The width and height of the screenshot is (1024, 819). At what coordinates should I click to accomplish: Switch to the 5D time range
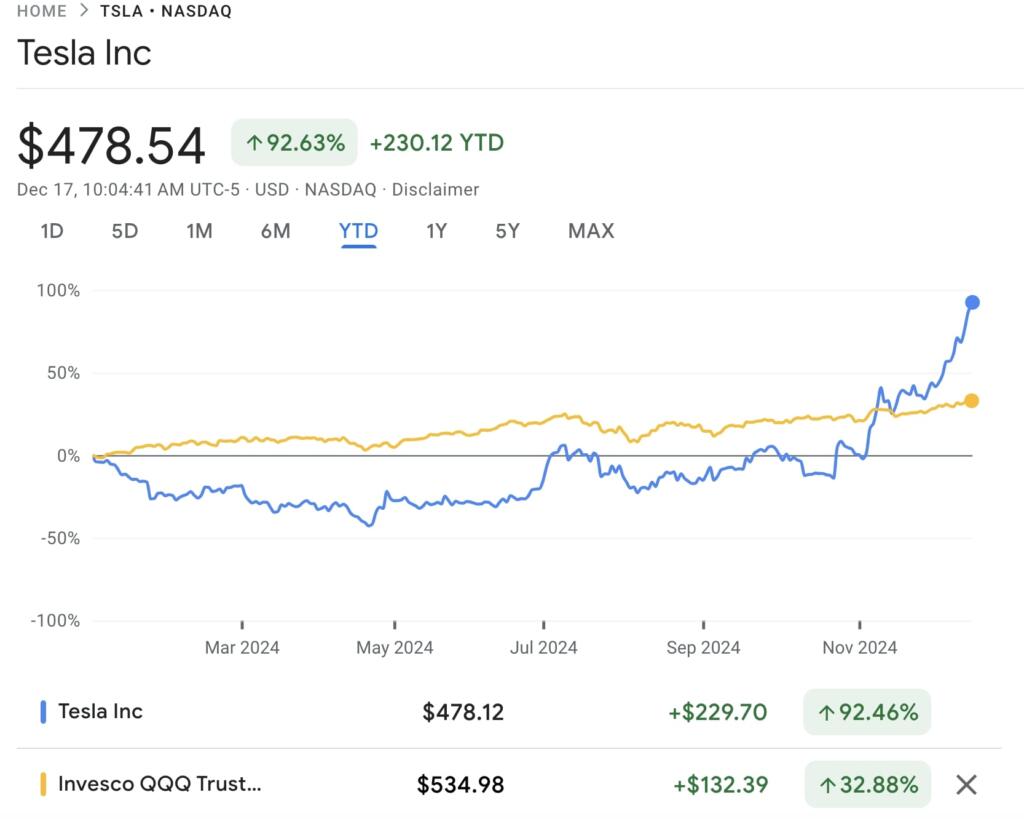point(124,231)
